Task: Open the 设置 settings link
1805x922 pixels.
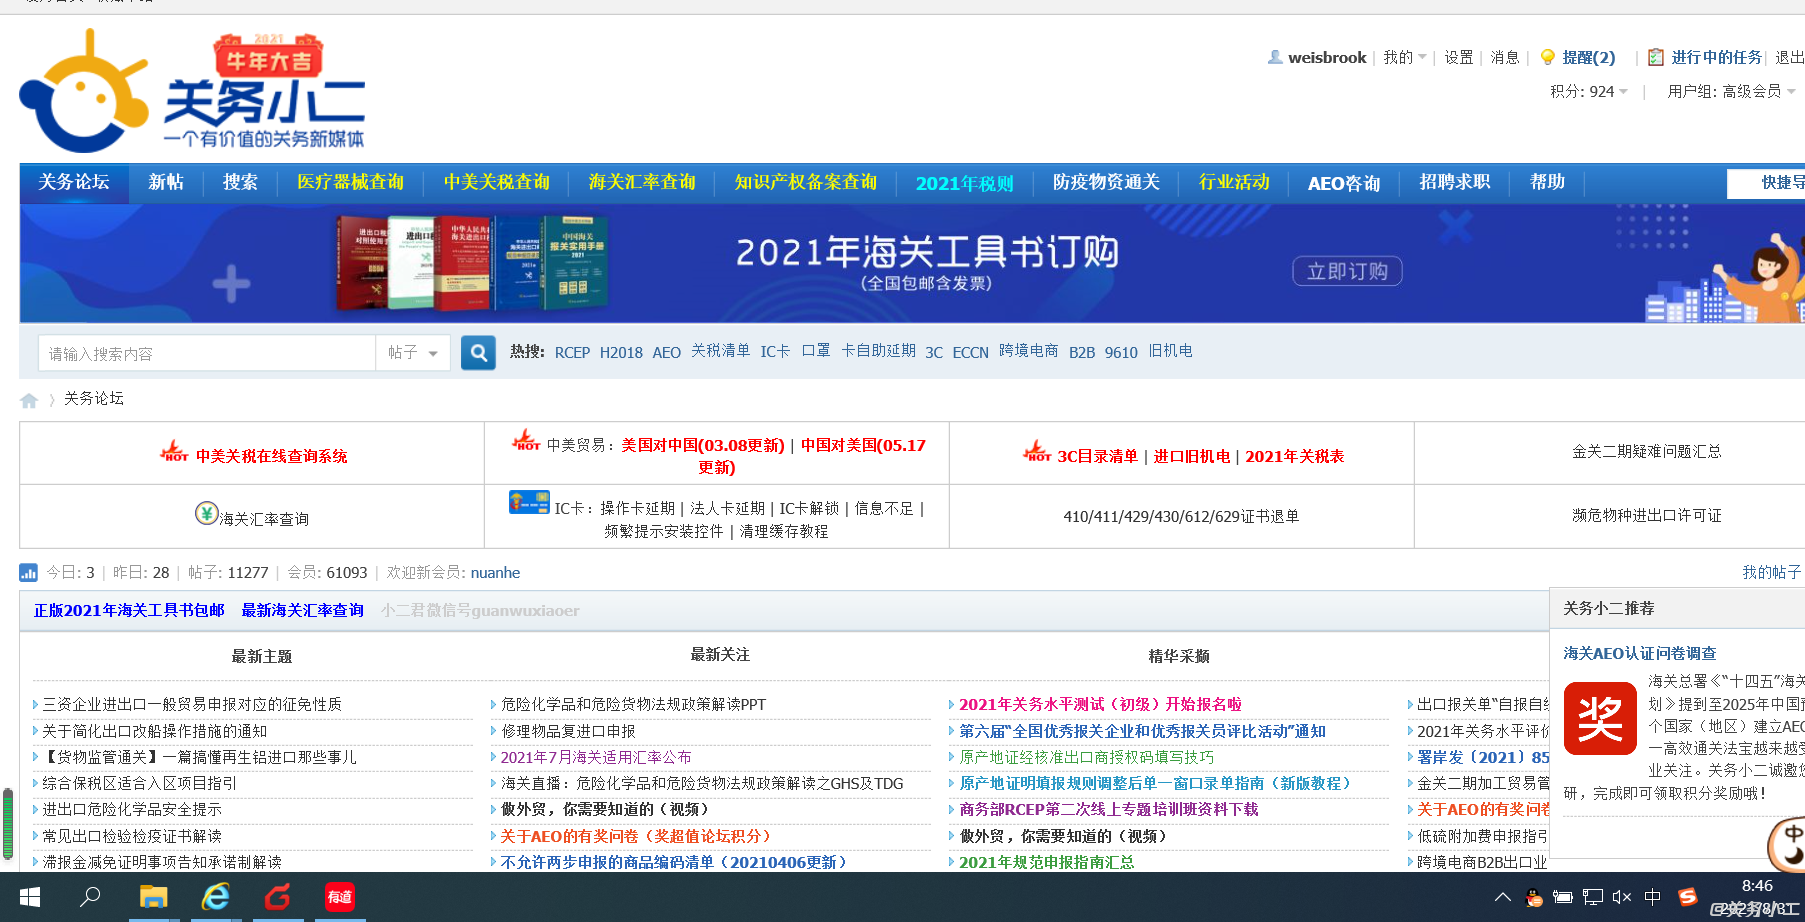Action: (x=1459, y=57)
